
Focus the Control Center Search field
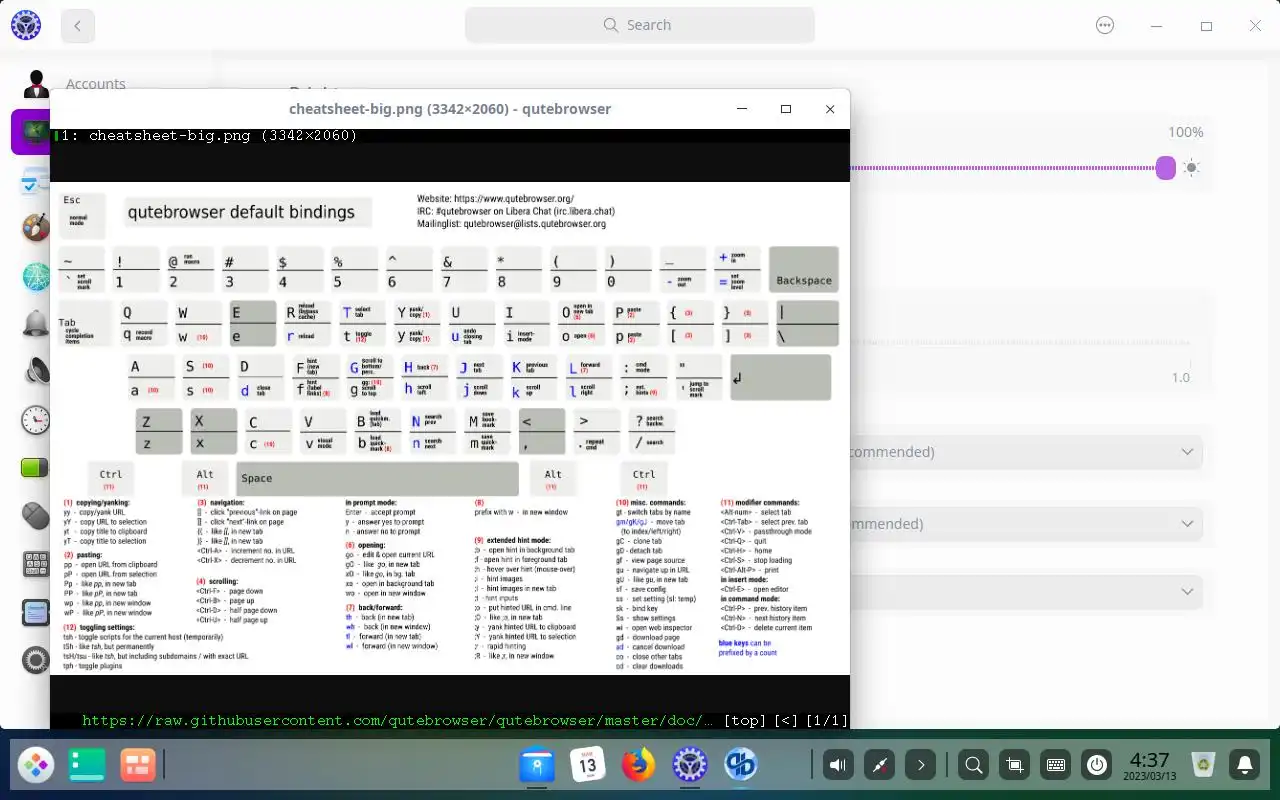pos(640,25)
